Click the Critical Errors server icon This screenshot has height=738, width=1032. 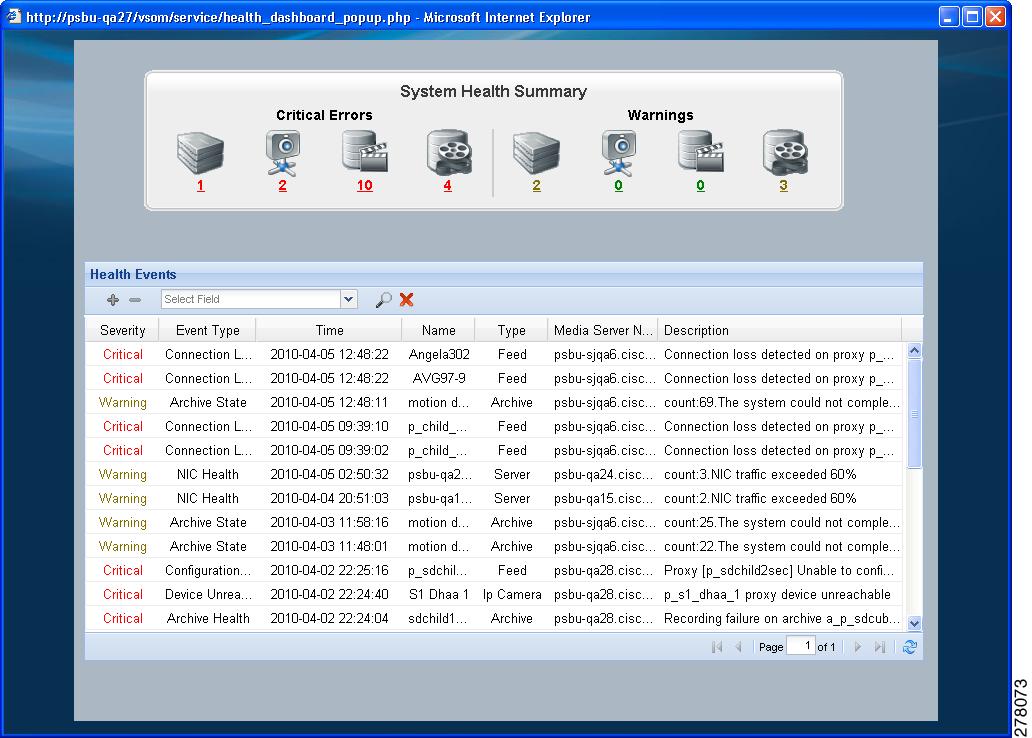point(198,152)
